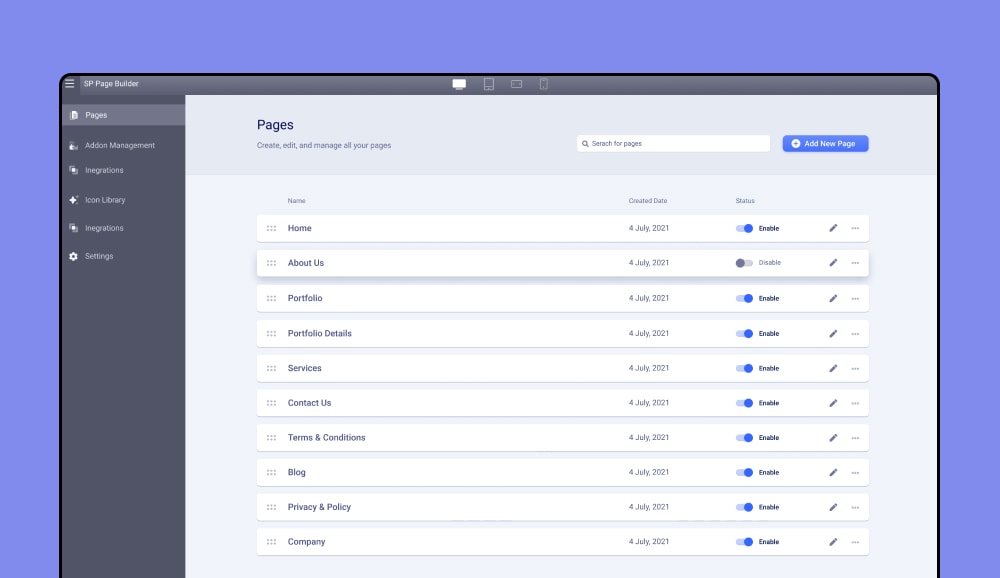Screen dimensions: 1000x578
Task: Switch to desktop preview mode
Action: point(459,84)
